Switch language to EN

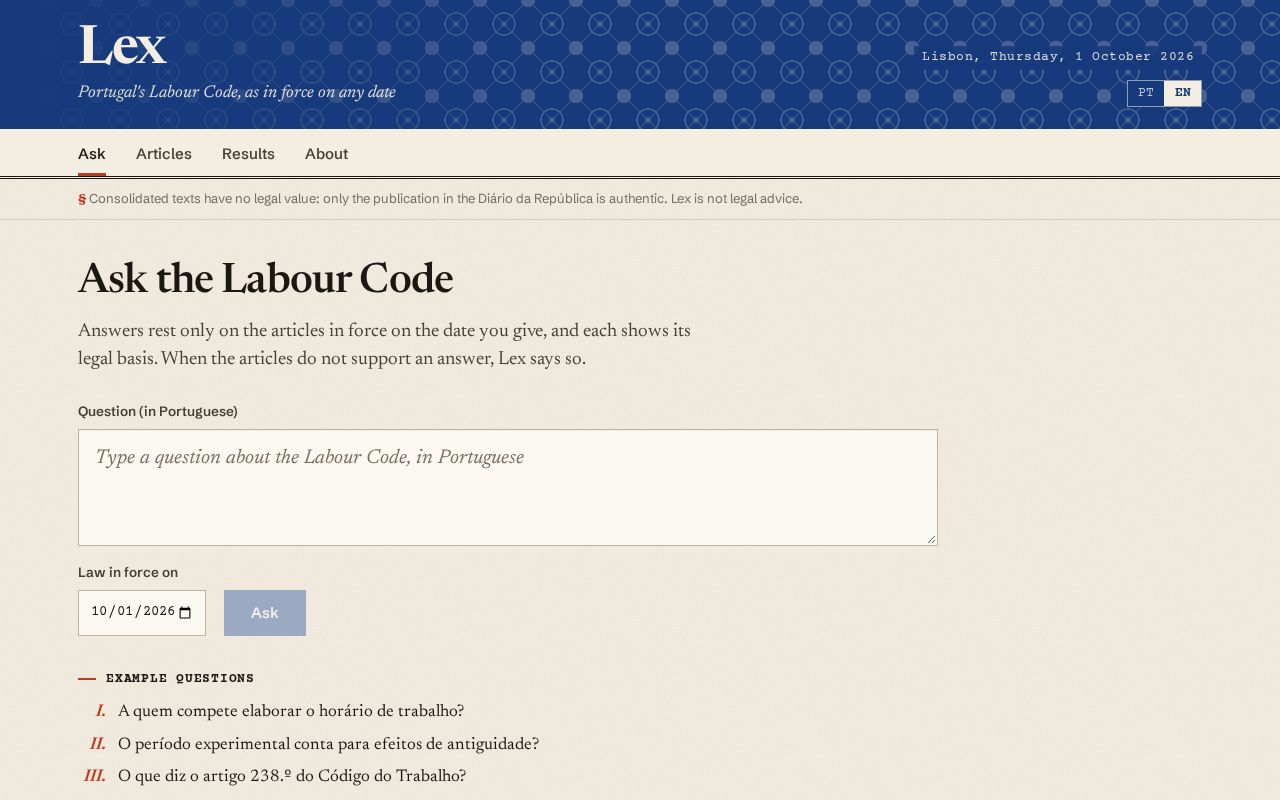click(1183, 93)
